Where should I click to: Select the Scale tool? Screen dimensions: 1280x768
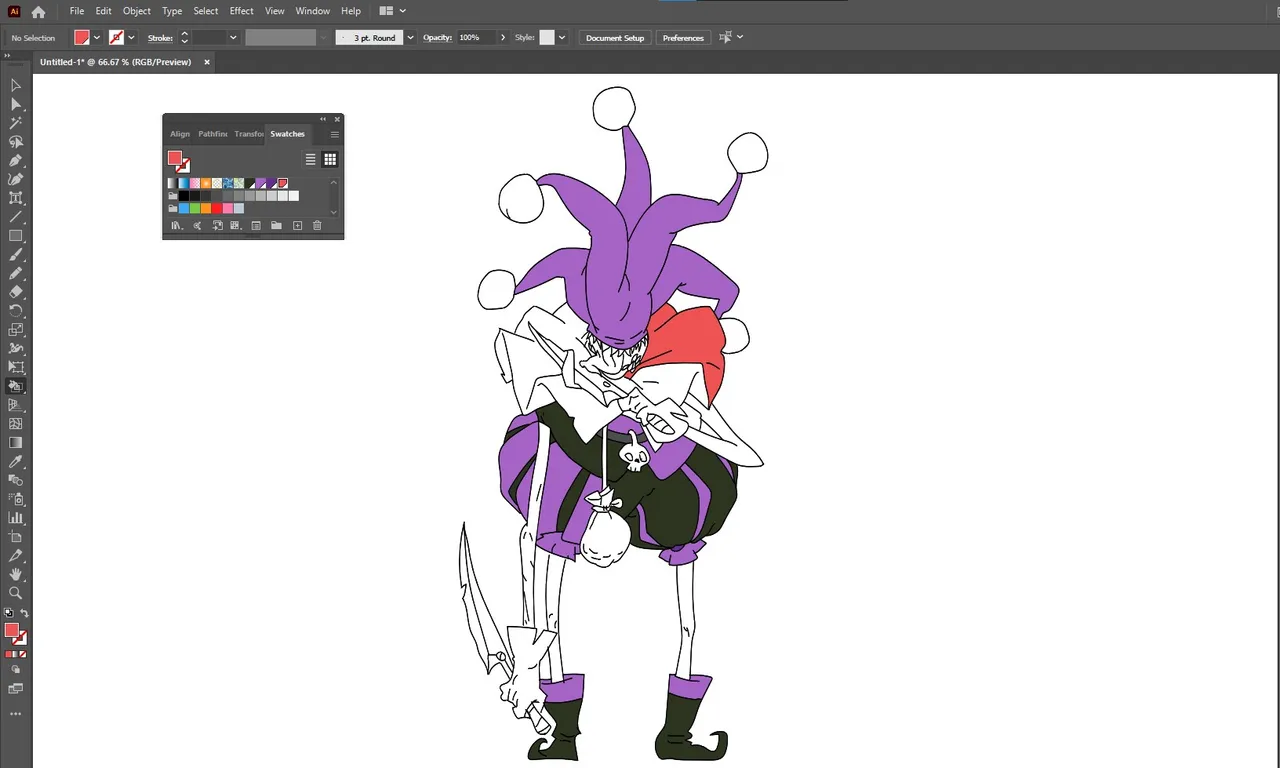(x=15, y=329)
